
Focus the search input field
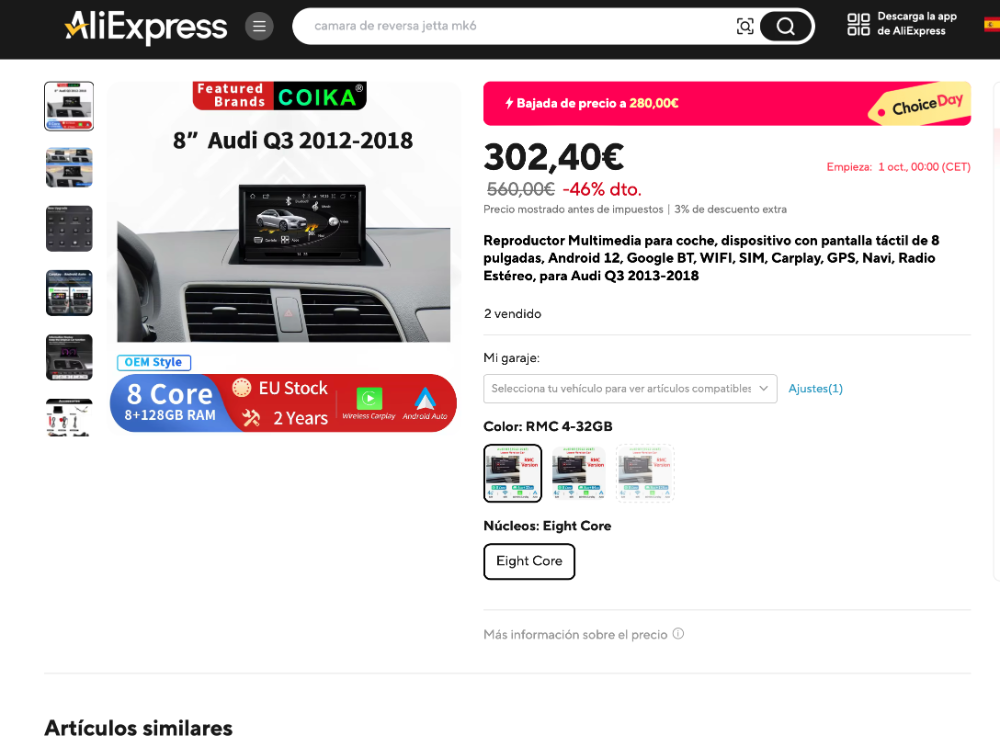[520, 26]
